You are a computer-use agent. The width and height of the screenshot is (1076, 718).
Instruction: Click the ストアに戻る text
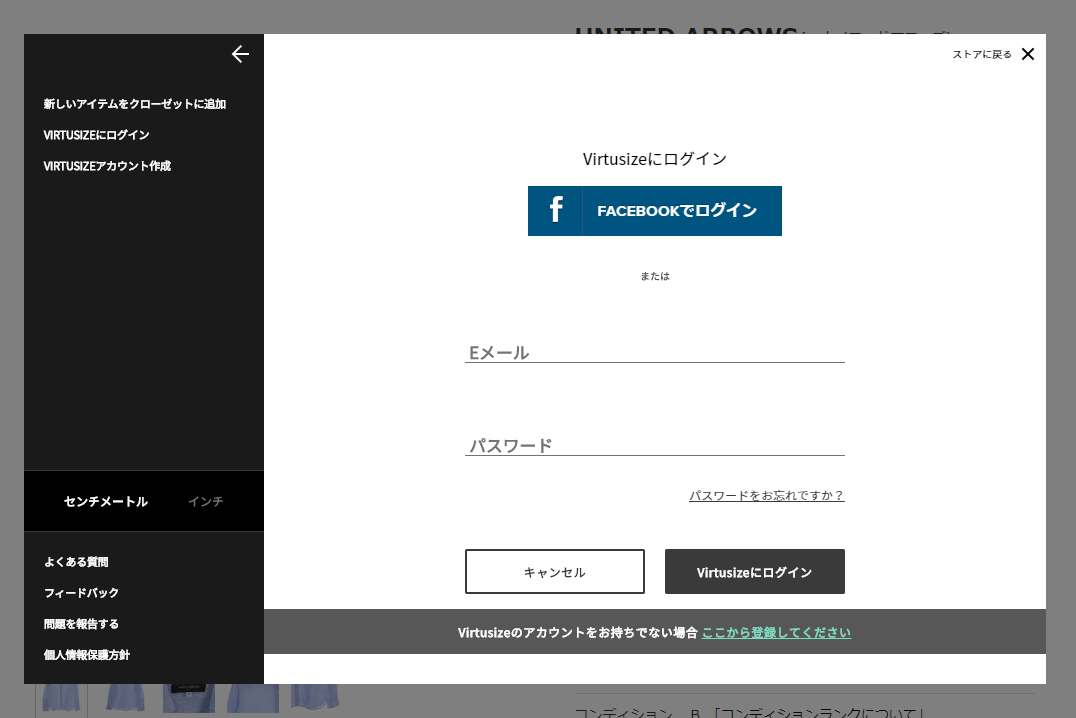point(981,54)
